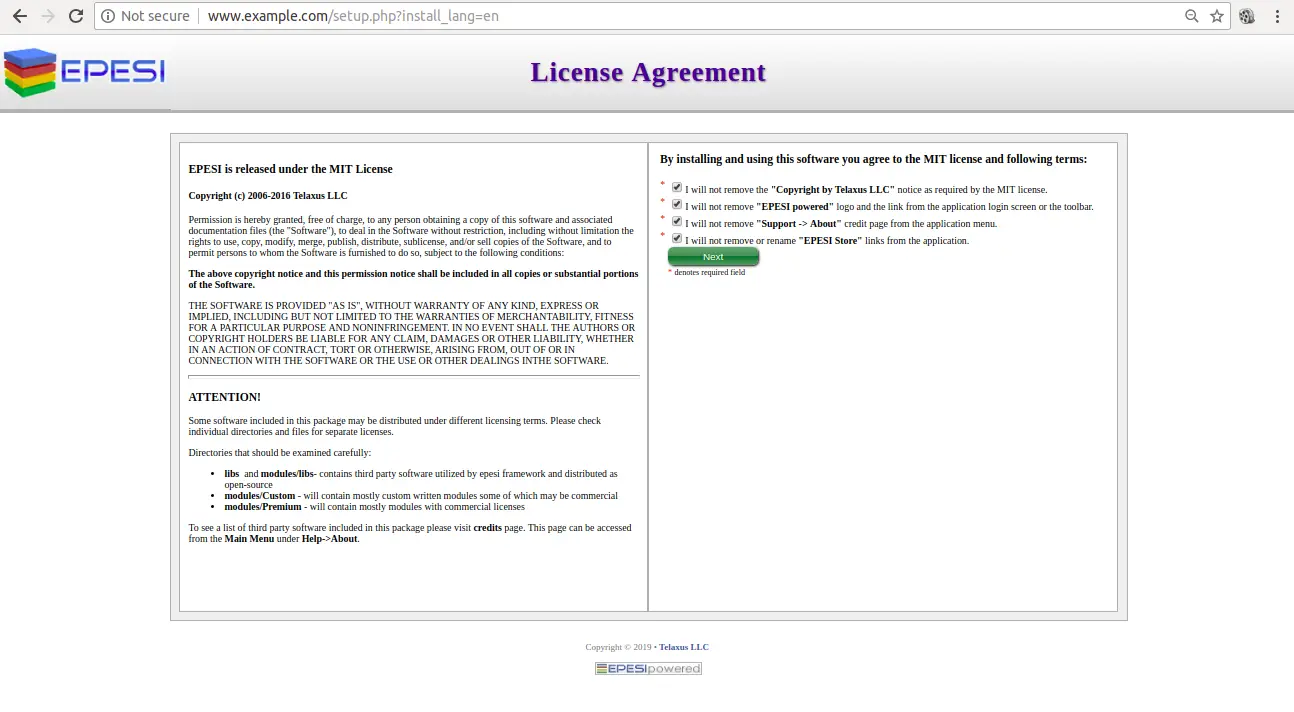Image resolution: width=1294 pixels, height=712 pixels.
Task: Bookmark this page with the star icon
Action: (x=1217, y=16)
